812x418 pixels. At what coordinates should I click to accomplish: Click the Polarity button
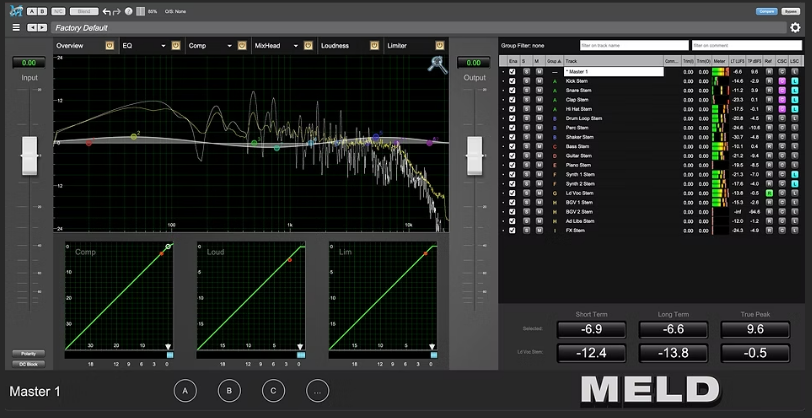[27, 354]
